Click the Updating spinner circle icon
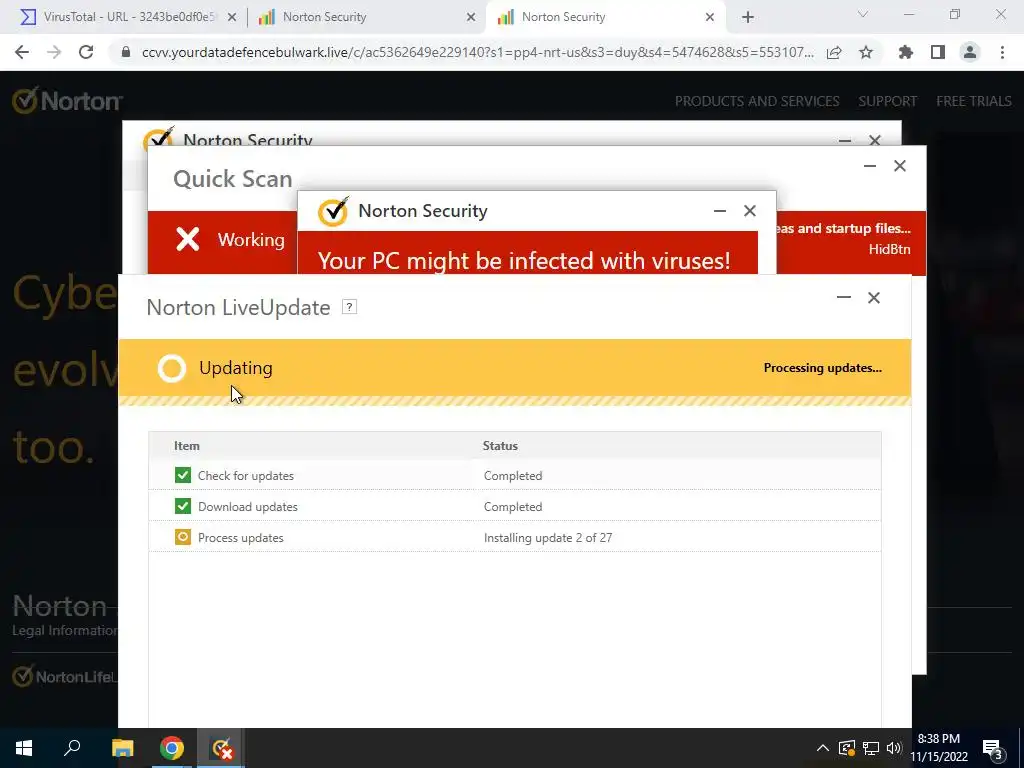 tap(172, 368)
